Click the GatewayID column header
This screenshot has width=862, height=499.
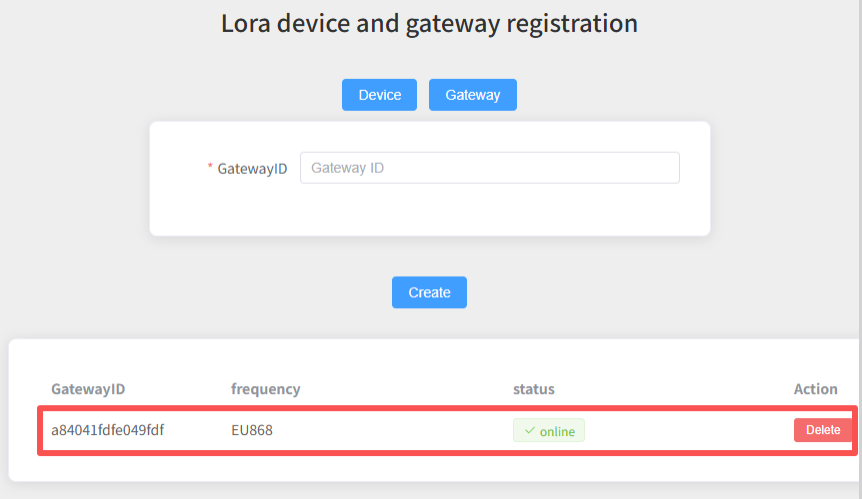88,389
